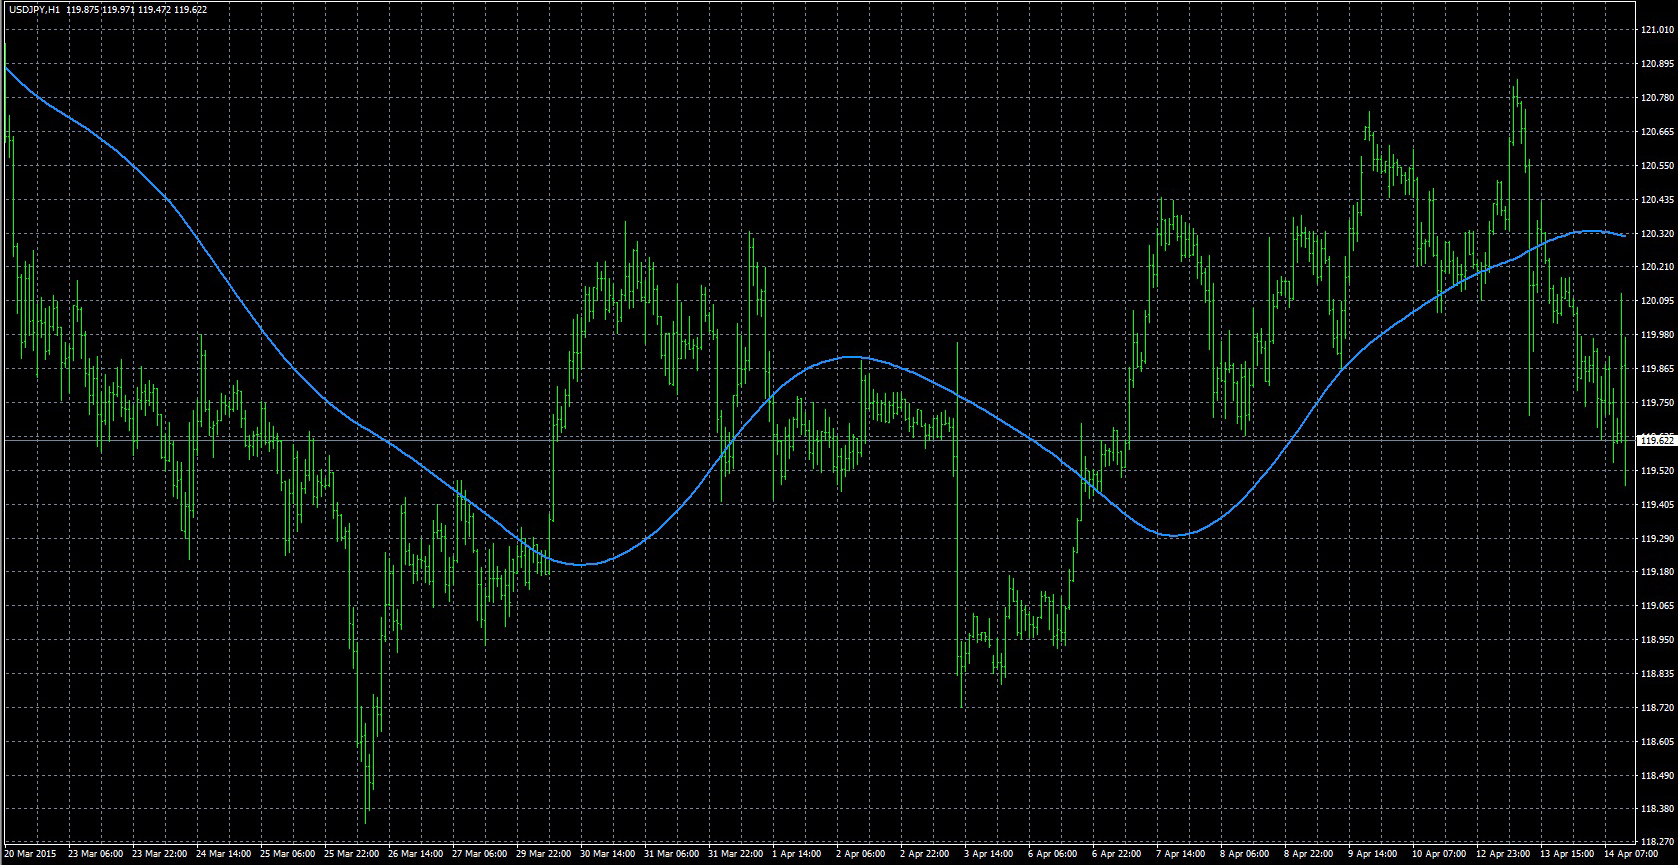The width and height of the screenshot is (1678, 865).
Task: Click the 3 Apr 14:00 time axis label
Action: point(990,856)
